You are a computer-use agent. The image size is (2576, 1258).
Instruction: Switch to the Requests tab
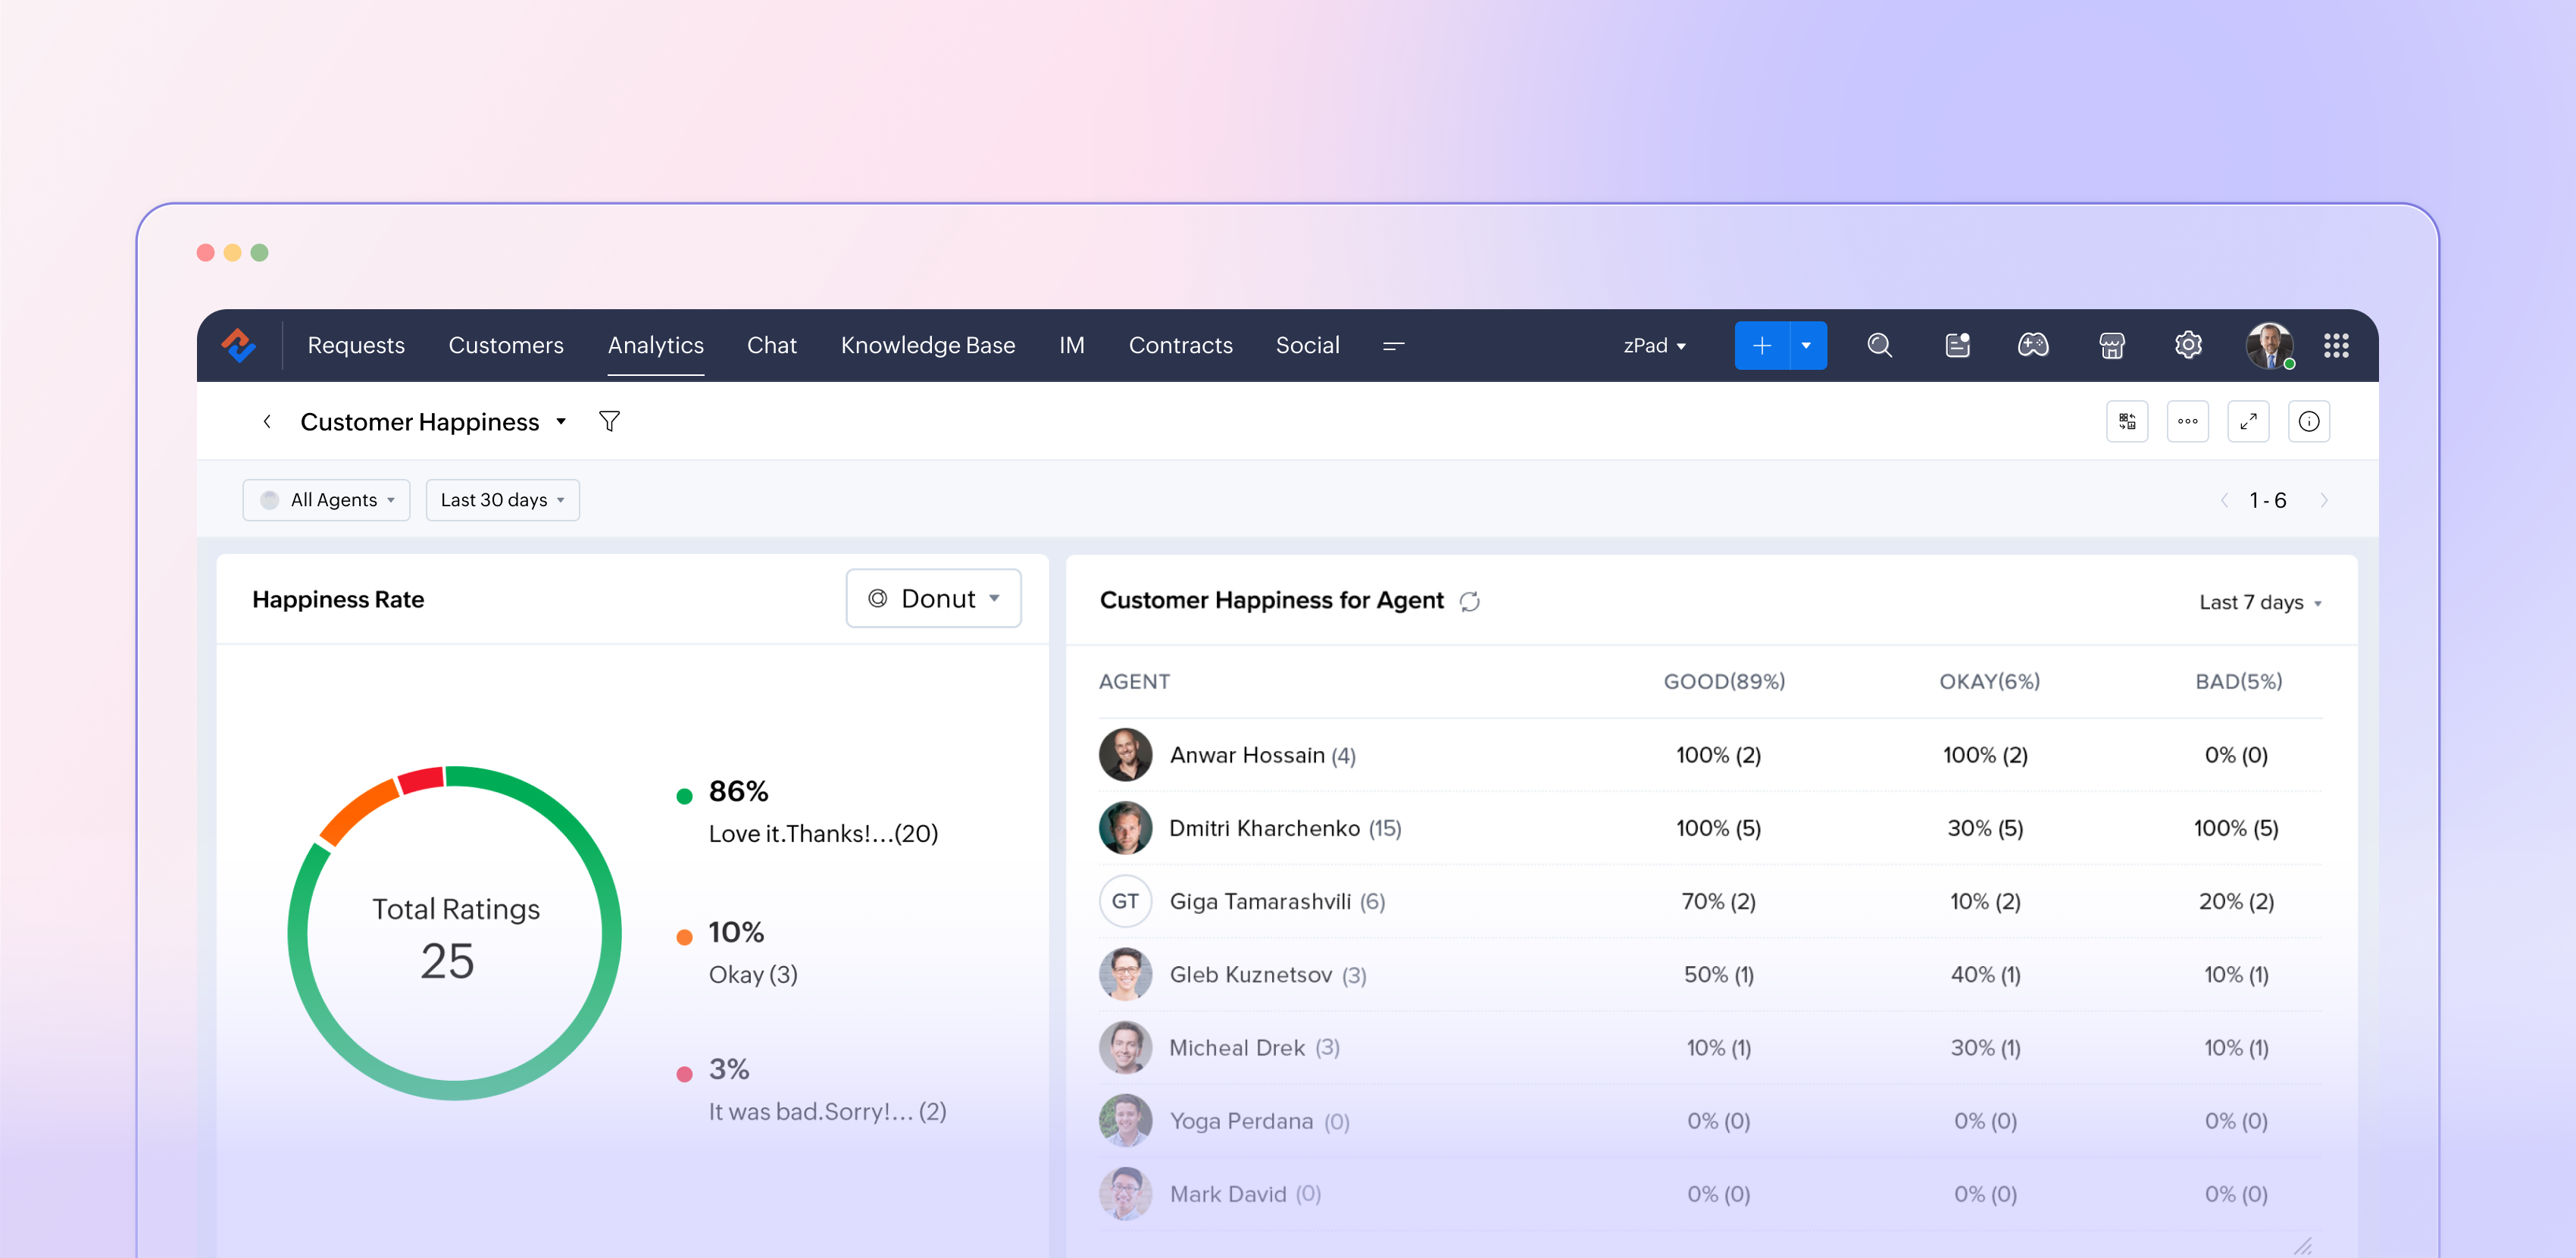[x=356, y=345]
